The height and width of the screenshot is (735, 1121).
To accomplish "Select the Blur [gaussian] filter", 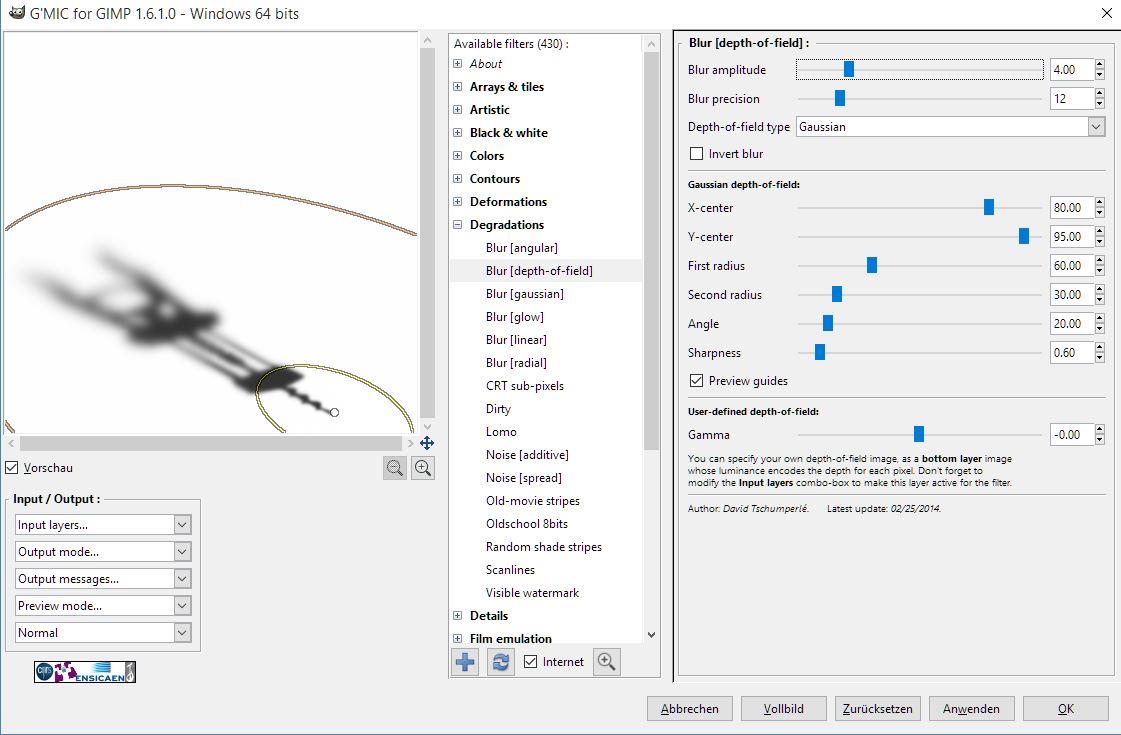I will (524, 294).
